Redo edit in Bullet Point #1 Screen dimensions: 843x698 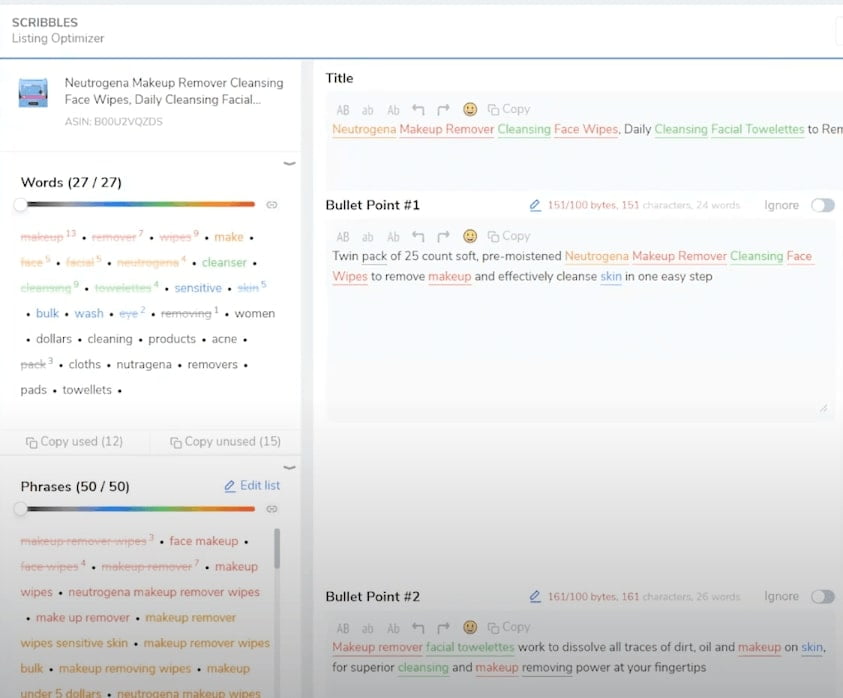coord(443,237)
